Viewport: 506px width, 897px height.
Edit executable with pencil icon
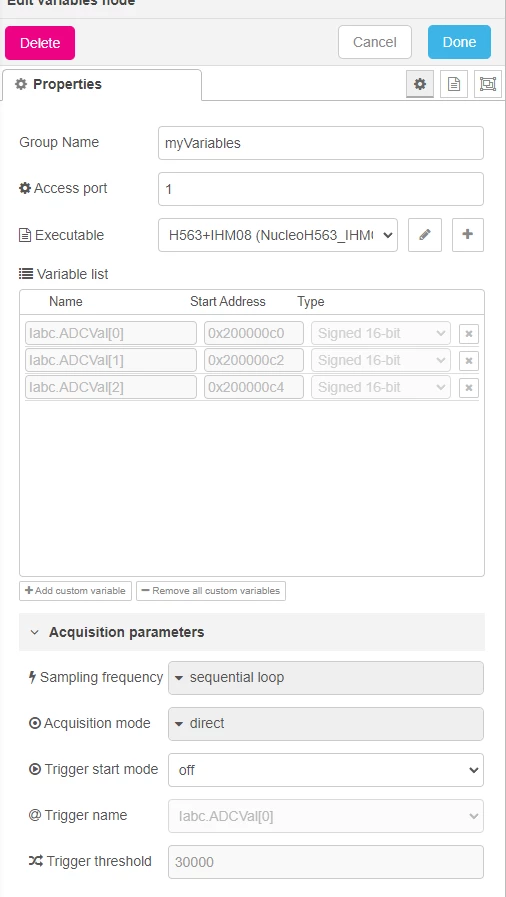pos(425,235)
